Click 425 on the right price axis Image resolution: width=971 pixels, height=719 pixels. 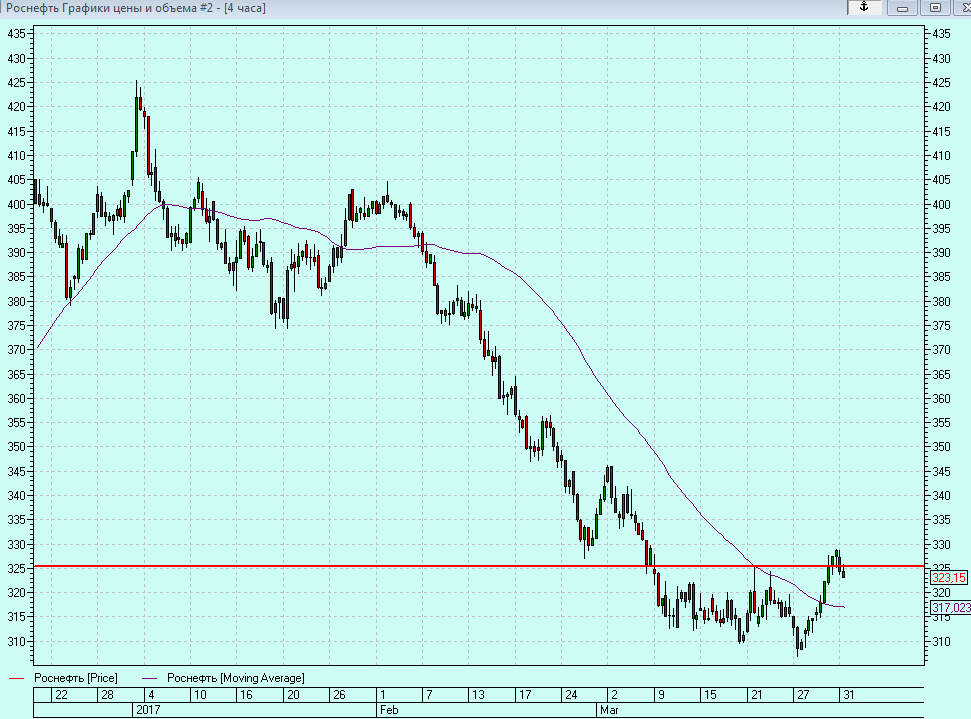pos(941,82)
